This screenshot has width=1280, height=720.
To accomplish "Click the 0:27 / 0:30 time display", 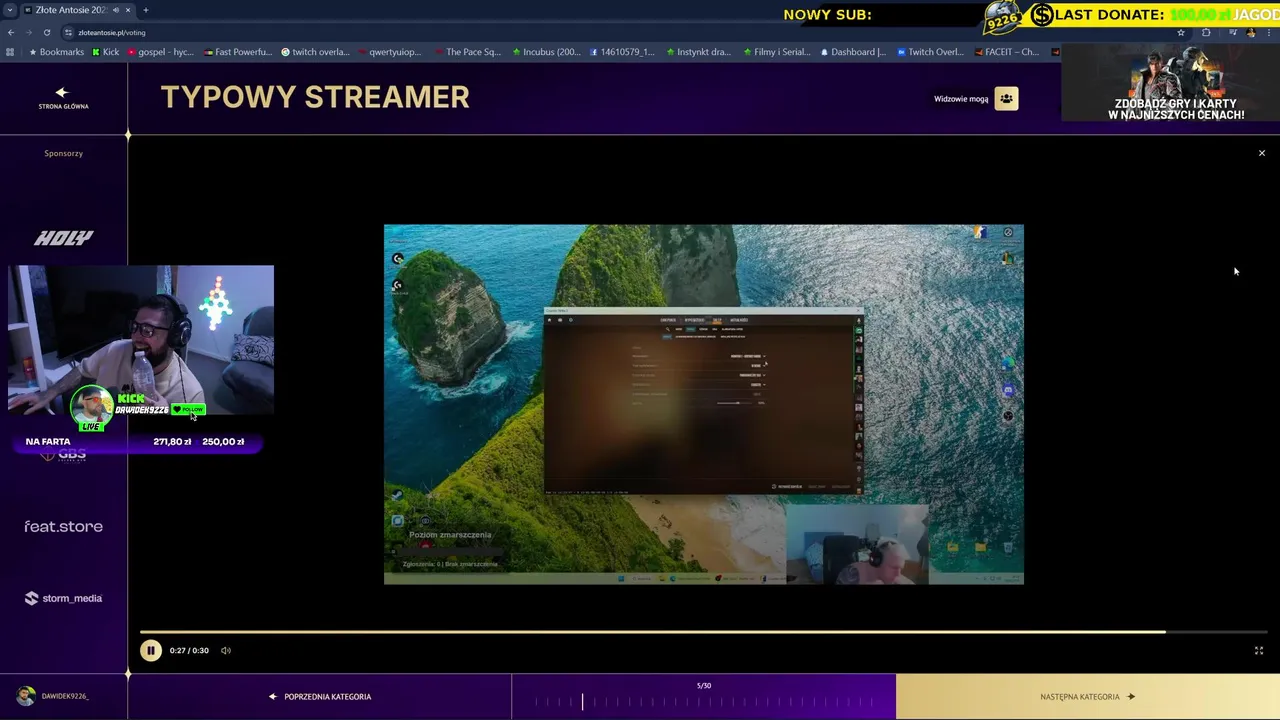I will pos(189,650).
